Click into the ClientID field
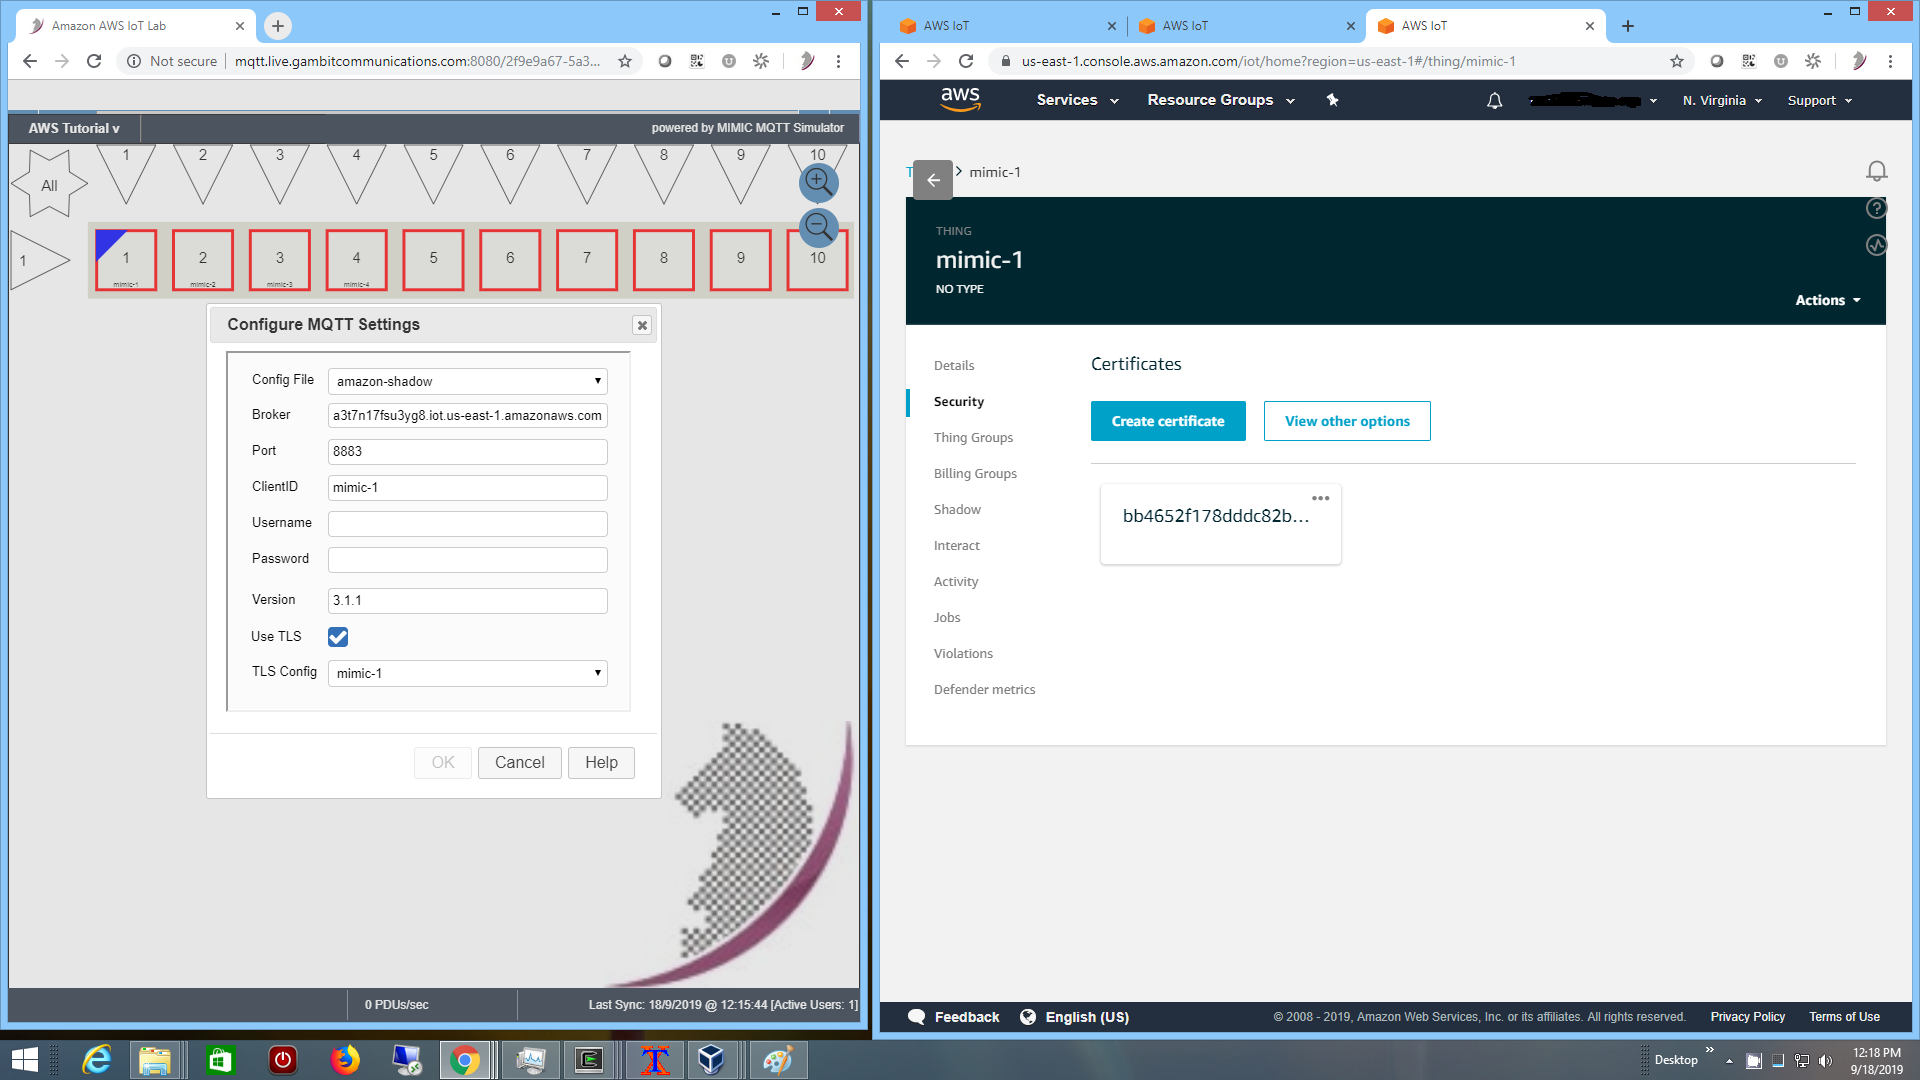Image resolution: width=1920 pixels, height=1080 pixels. coord(468,487)
